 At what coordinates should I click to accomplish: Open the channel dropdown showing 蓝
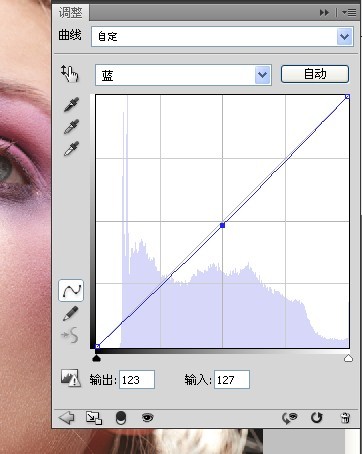pos(183,75)
